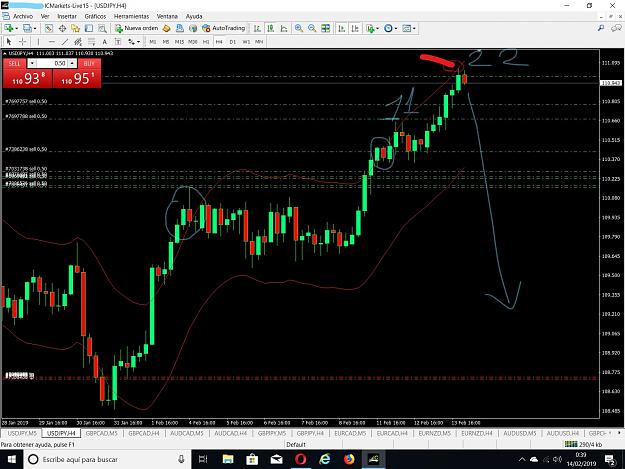
Task: Tile chart windows with grid icon
Action: pos(325,28)
